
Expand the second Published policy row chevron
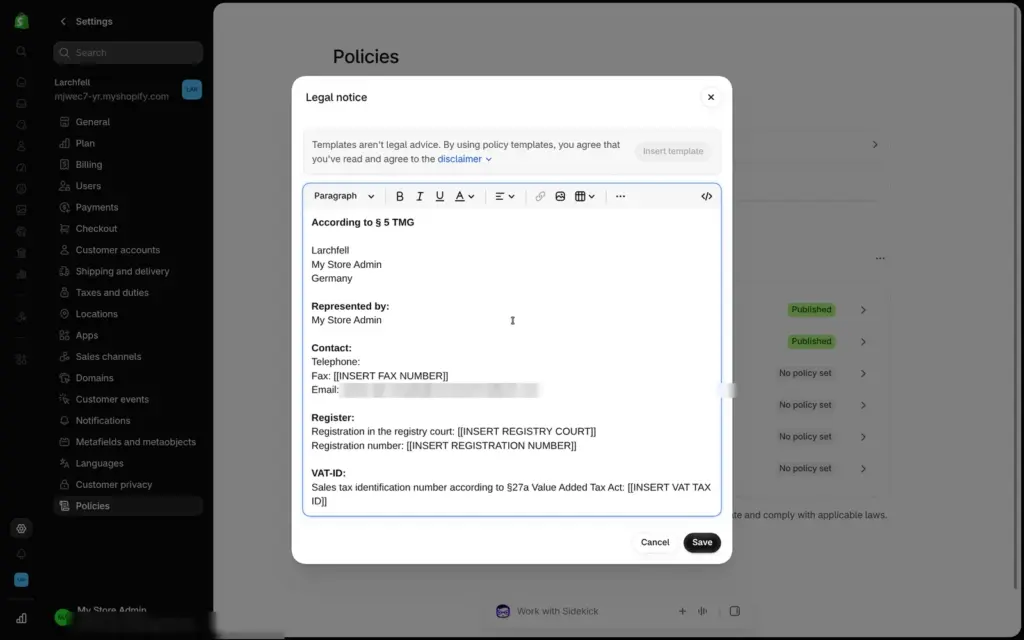tap(863, 342)
